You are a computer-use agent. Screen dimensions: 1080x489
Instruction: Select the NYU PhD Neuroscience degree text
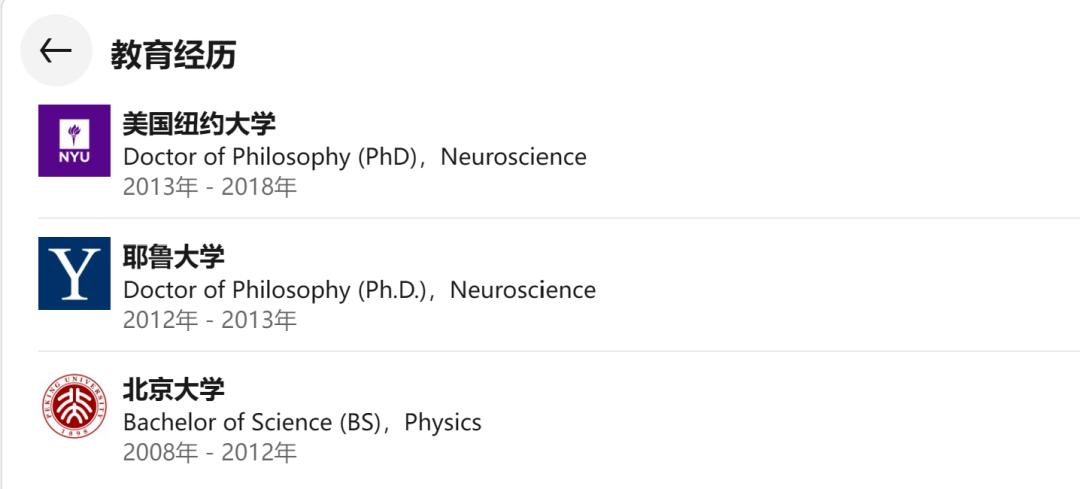point(354,157)
